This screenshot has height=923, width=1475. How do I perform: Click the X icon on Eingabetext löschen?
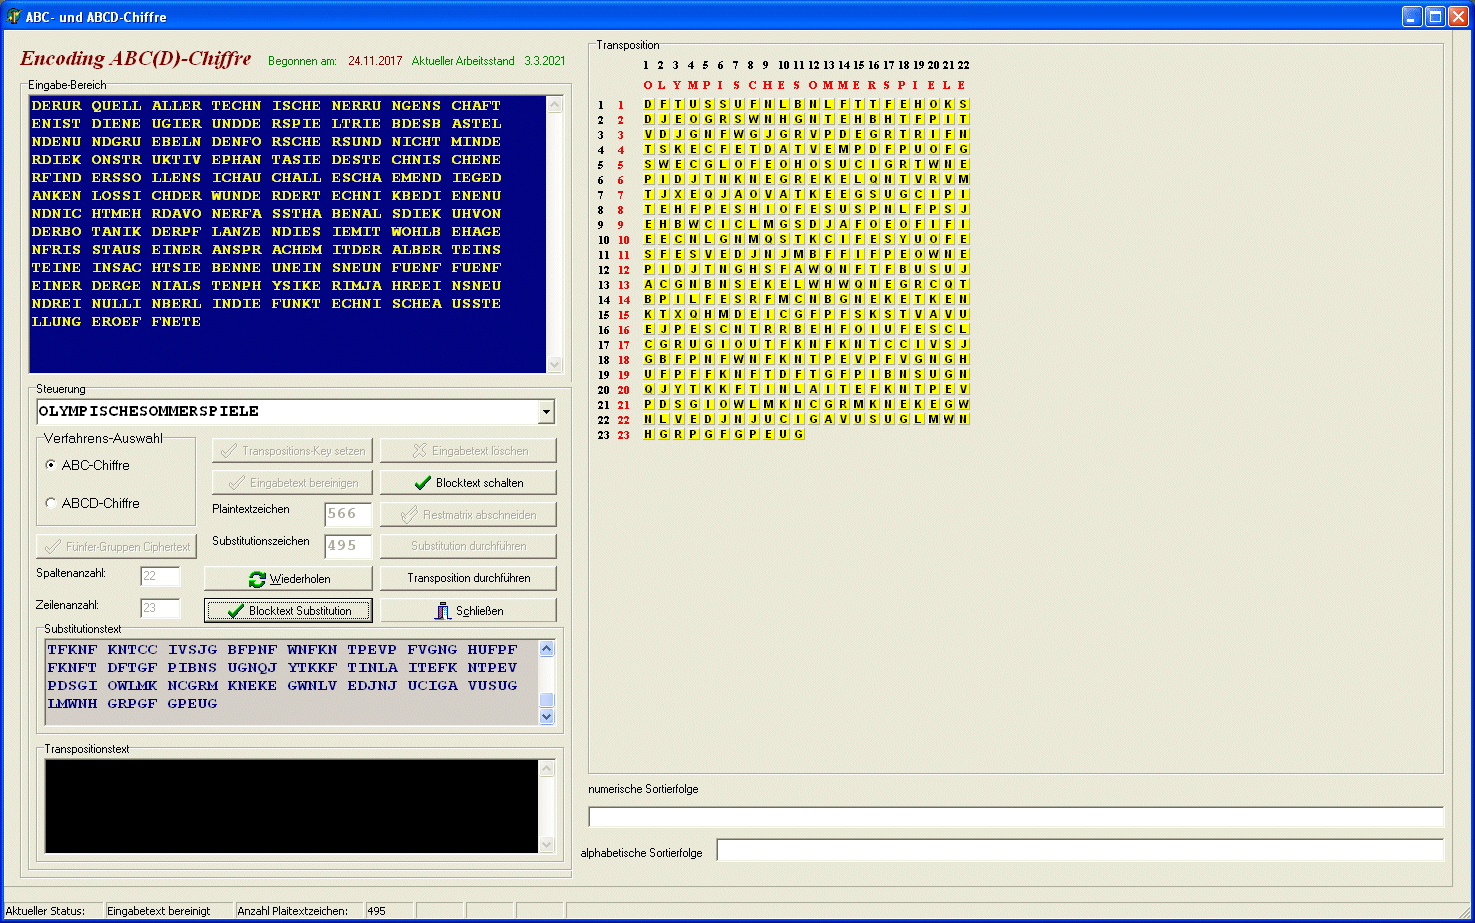click(420, 451)
